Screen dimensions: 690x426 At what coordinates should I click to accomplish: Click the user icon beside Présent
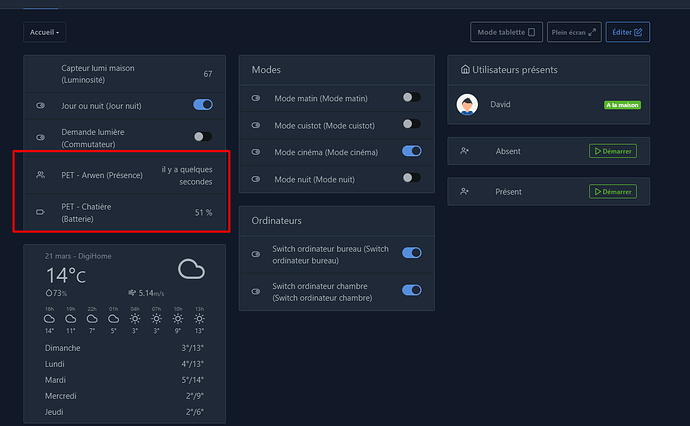(465, 191)
